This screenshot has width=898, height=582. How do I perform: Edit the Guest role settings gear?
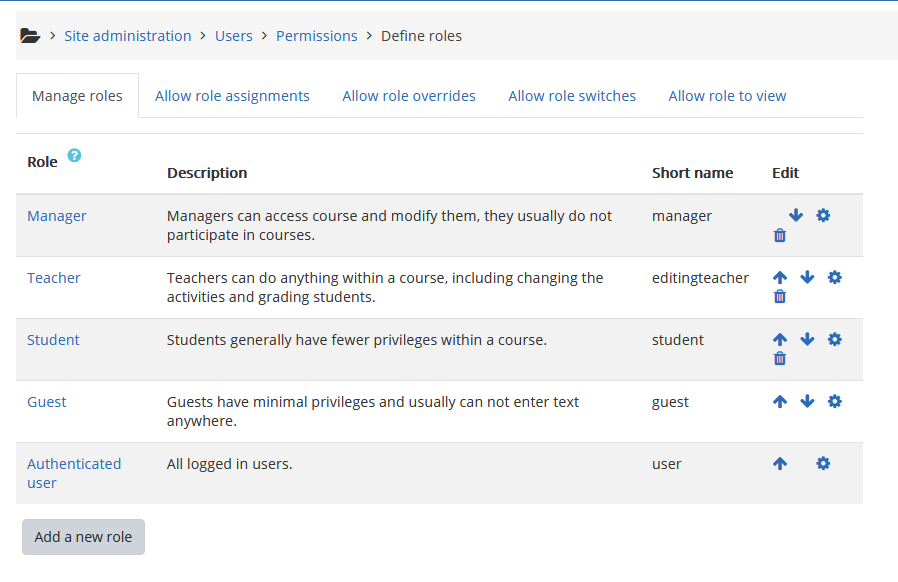tap(835, 402)
